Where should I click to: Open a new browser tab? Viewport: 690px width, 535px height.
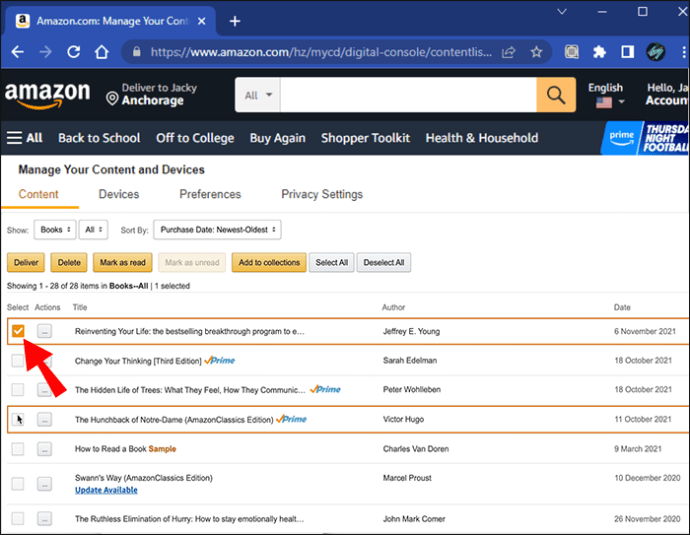point(235,21)
